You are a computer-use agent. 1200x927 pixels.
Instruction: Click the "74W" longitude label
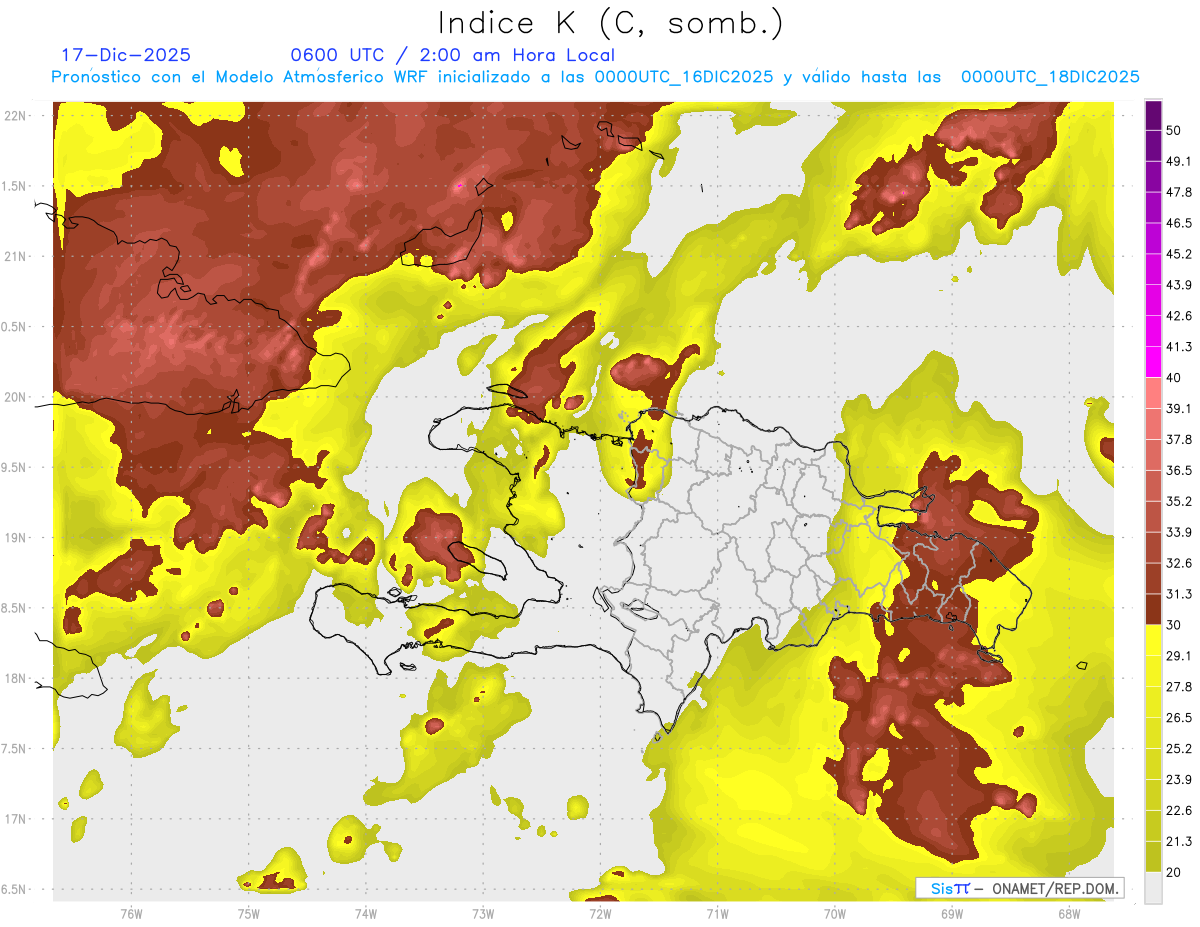point(365,913)
